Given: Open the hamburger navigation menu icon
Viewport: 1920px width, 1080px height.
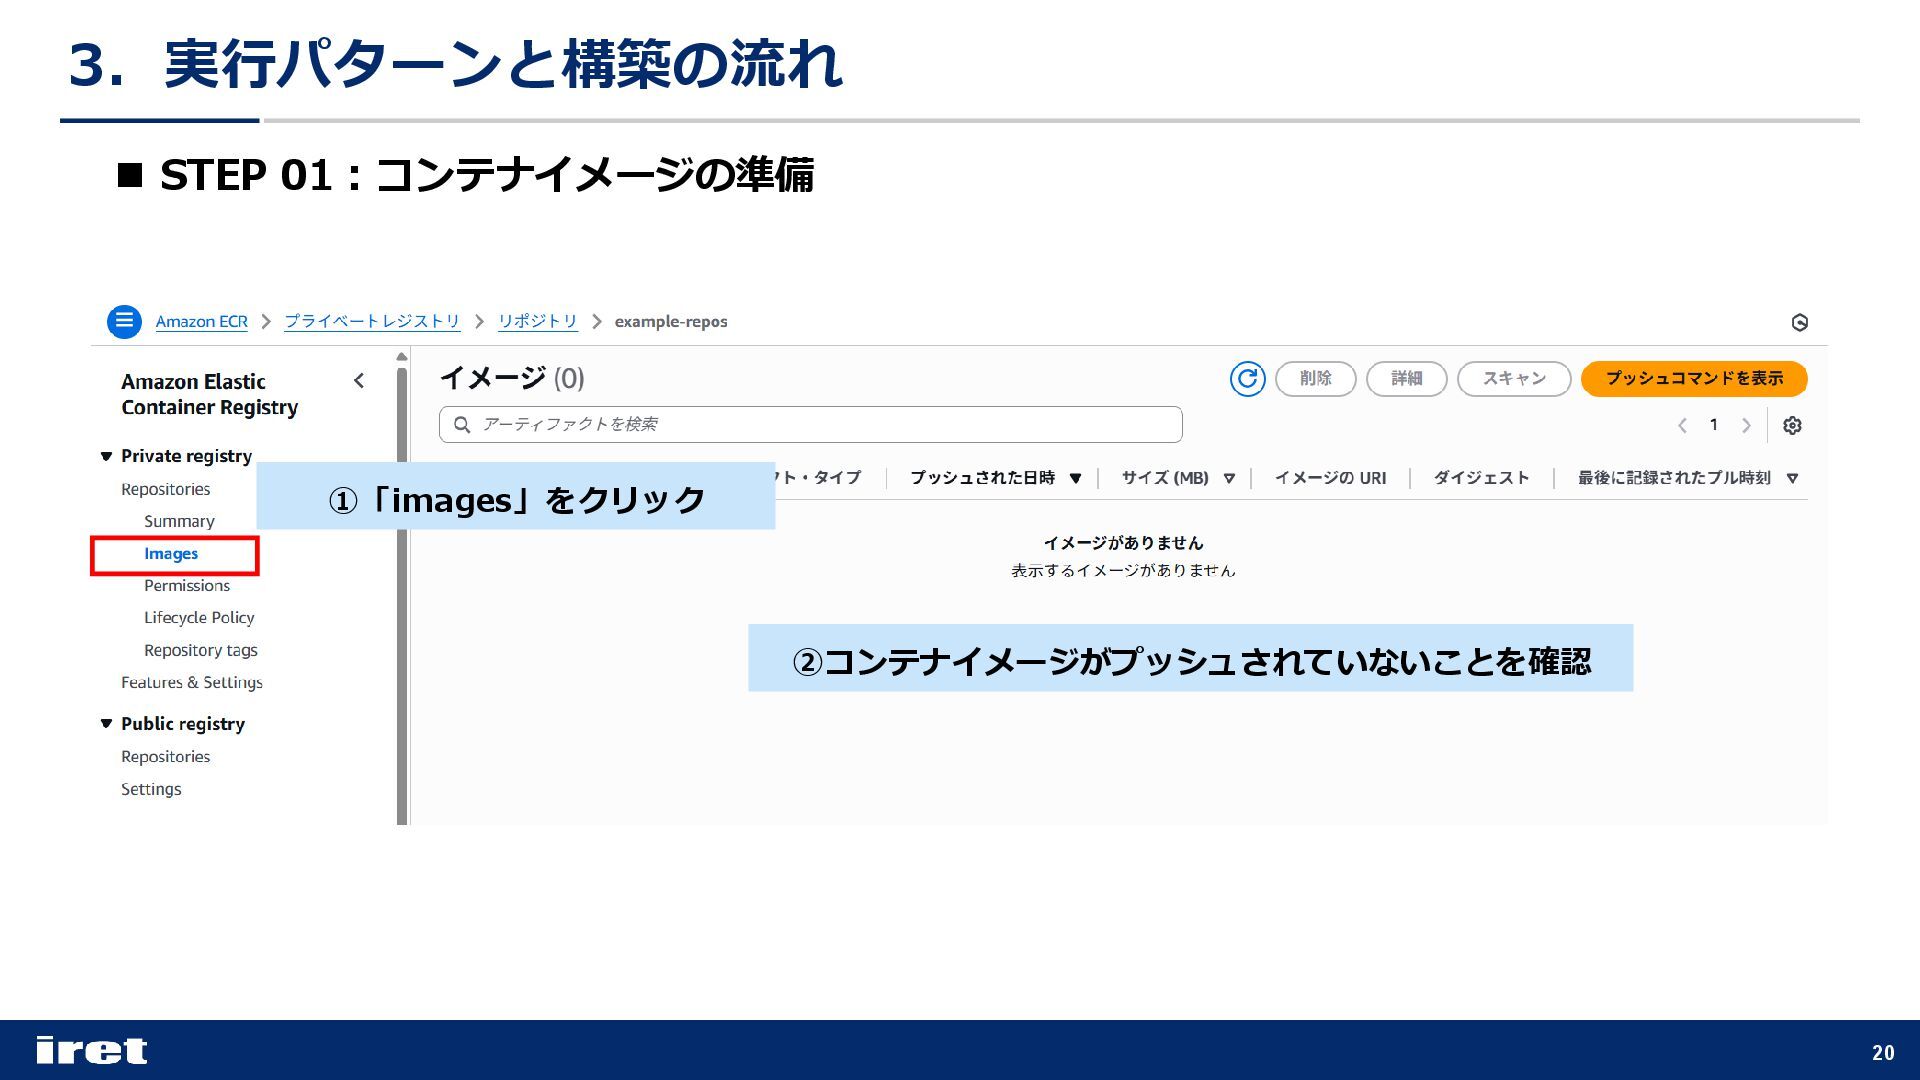Looking at the screenshot, I should tap(124, 321).
